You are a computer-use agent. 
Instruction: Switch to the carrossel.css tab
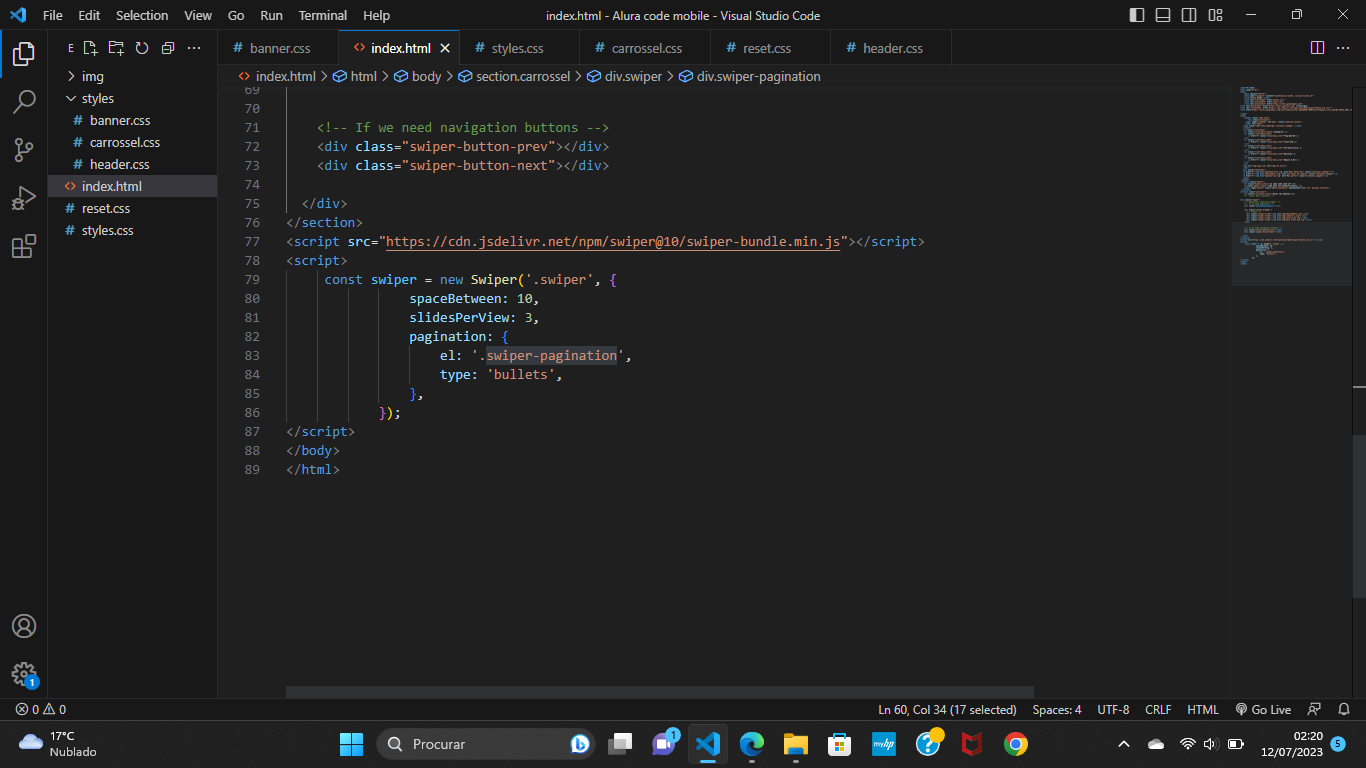coord(646,48)
